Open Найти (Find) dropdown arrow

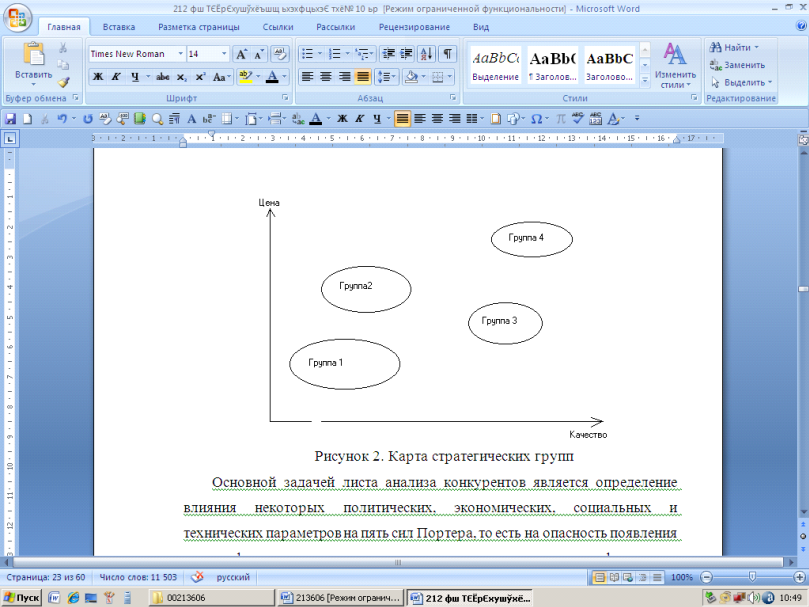click(x=756, y=47)
